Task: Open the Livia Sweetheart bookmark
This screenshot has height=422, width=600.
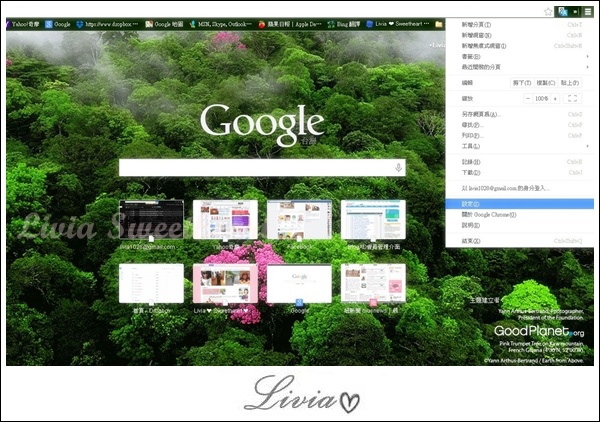Action: pos(398,24)
